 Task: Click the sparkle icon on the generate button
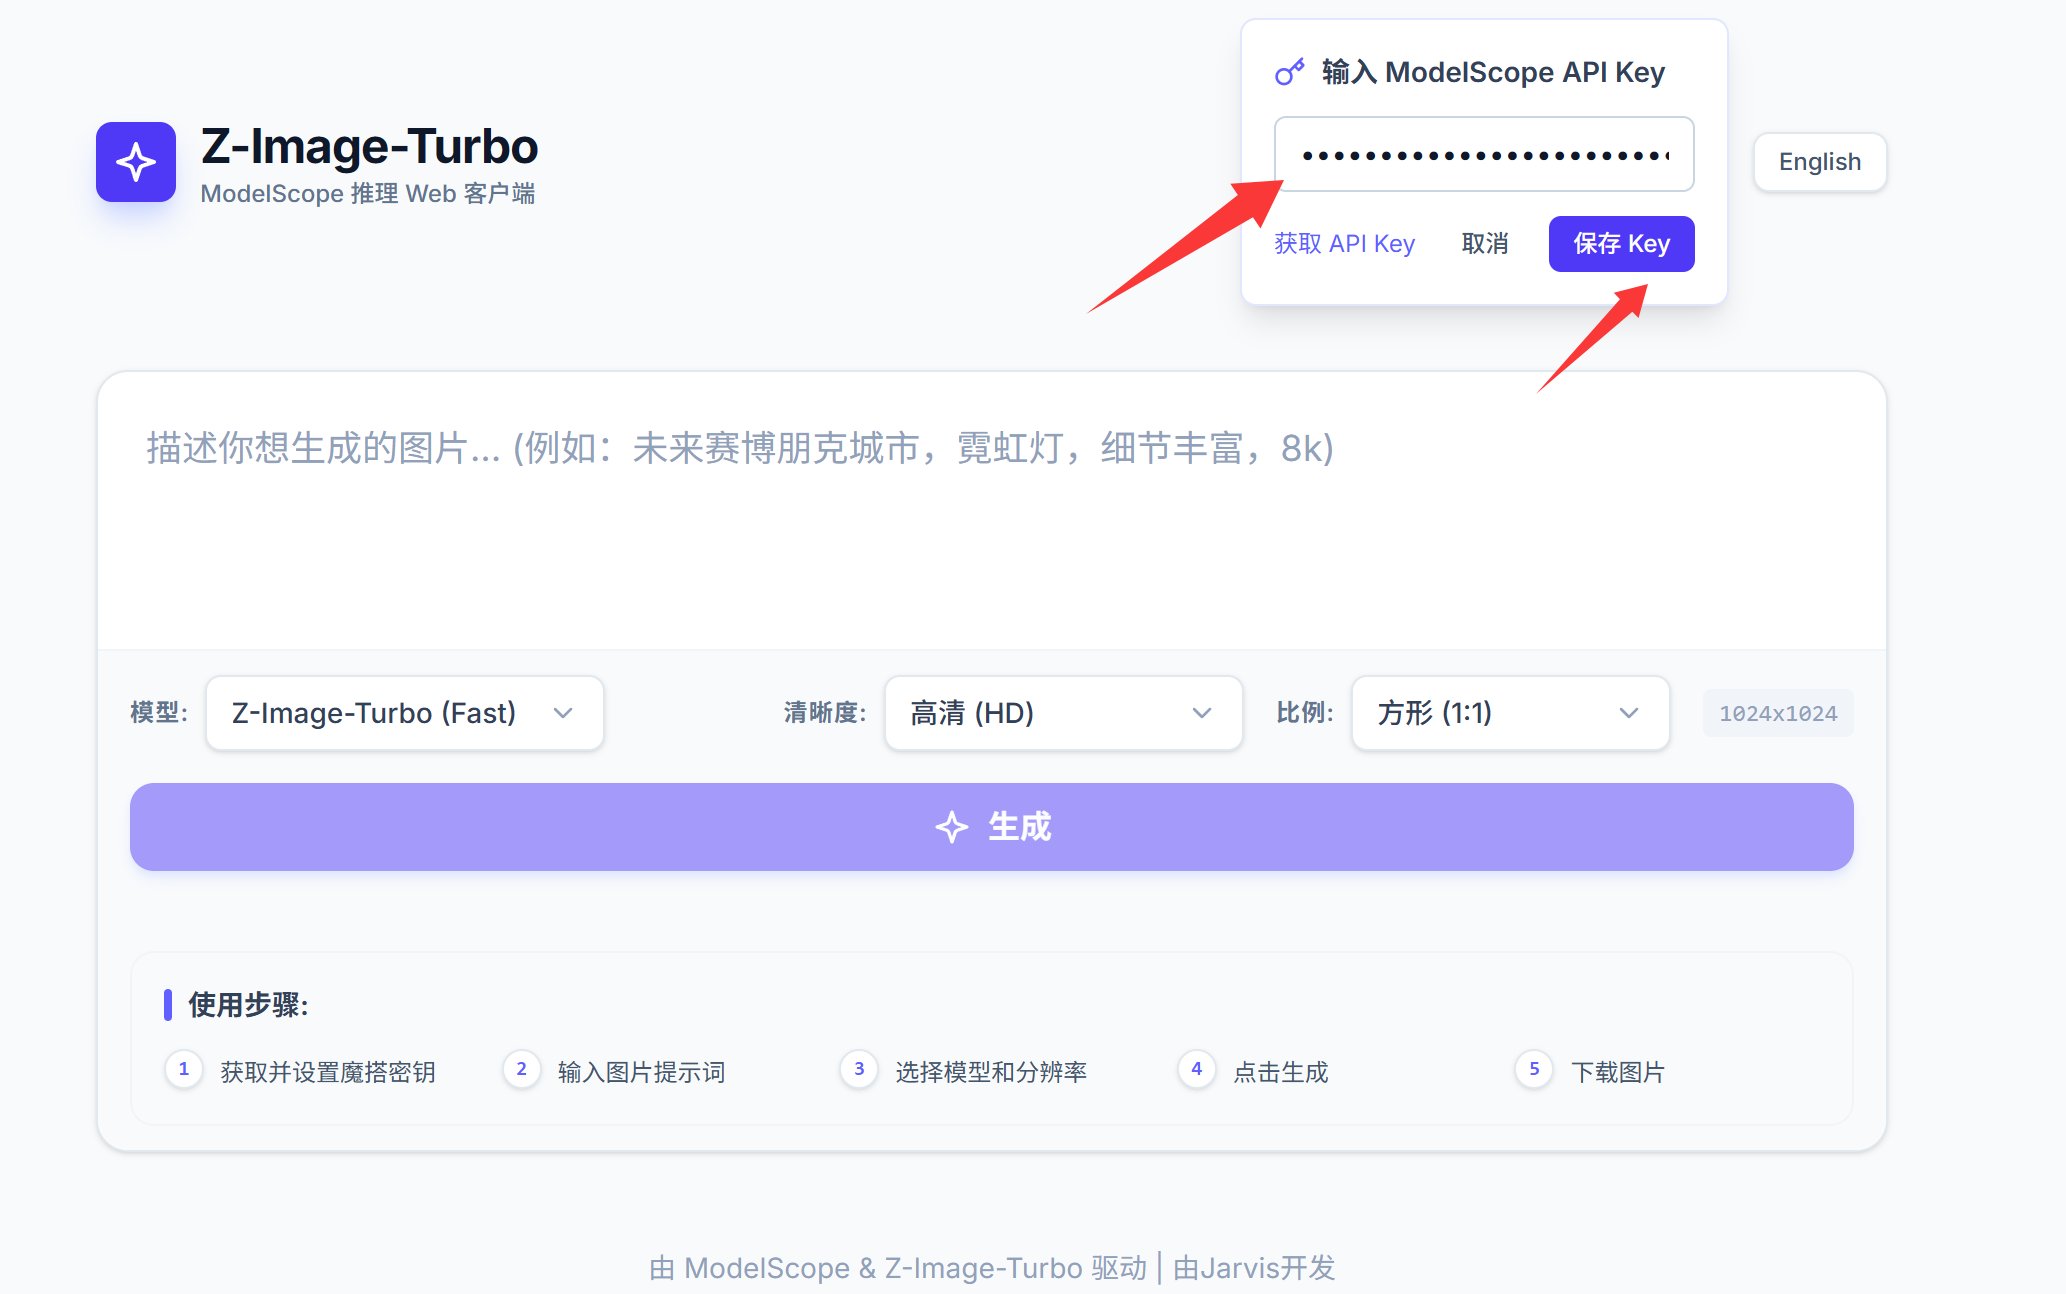coord(951,827)
